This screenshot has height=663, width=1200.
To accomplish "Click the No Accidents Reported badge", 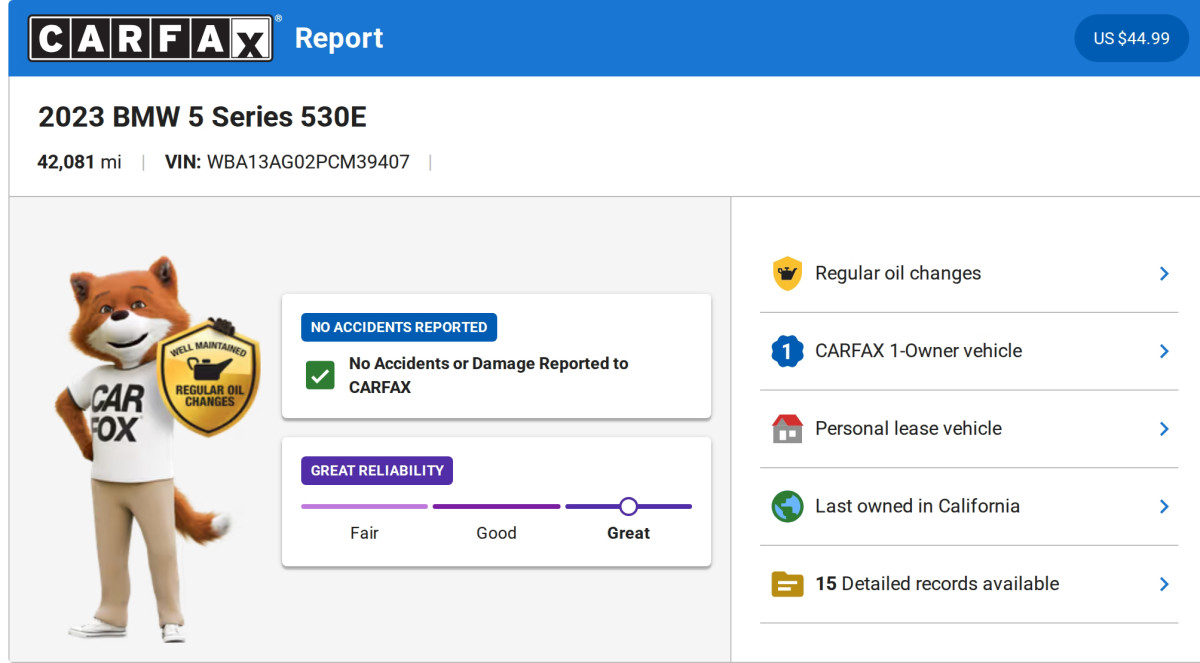I will (399, 327).
